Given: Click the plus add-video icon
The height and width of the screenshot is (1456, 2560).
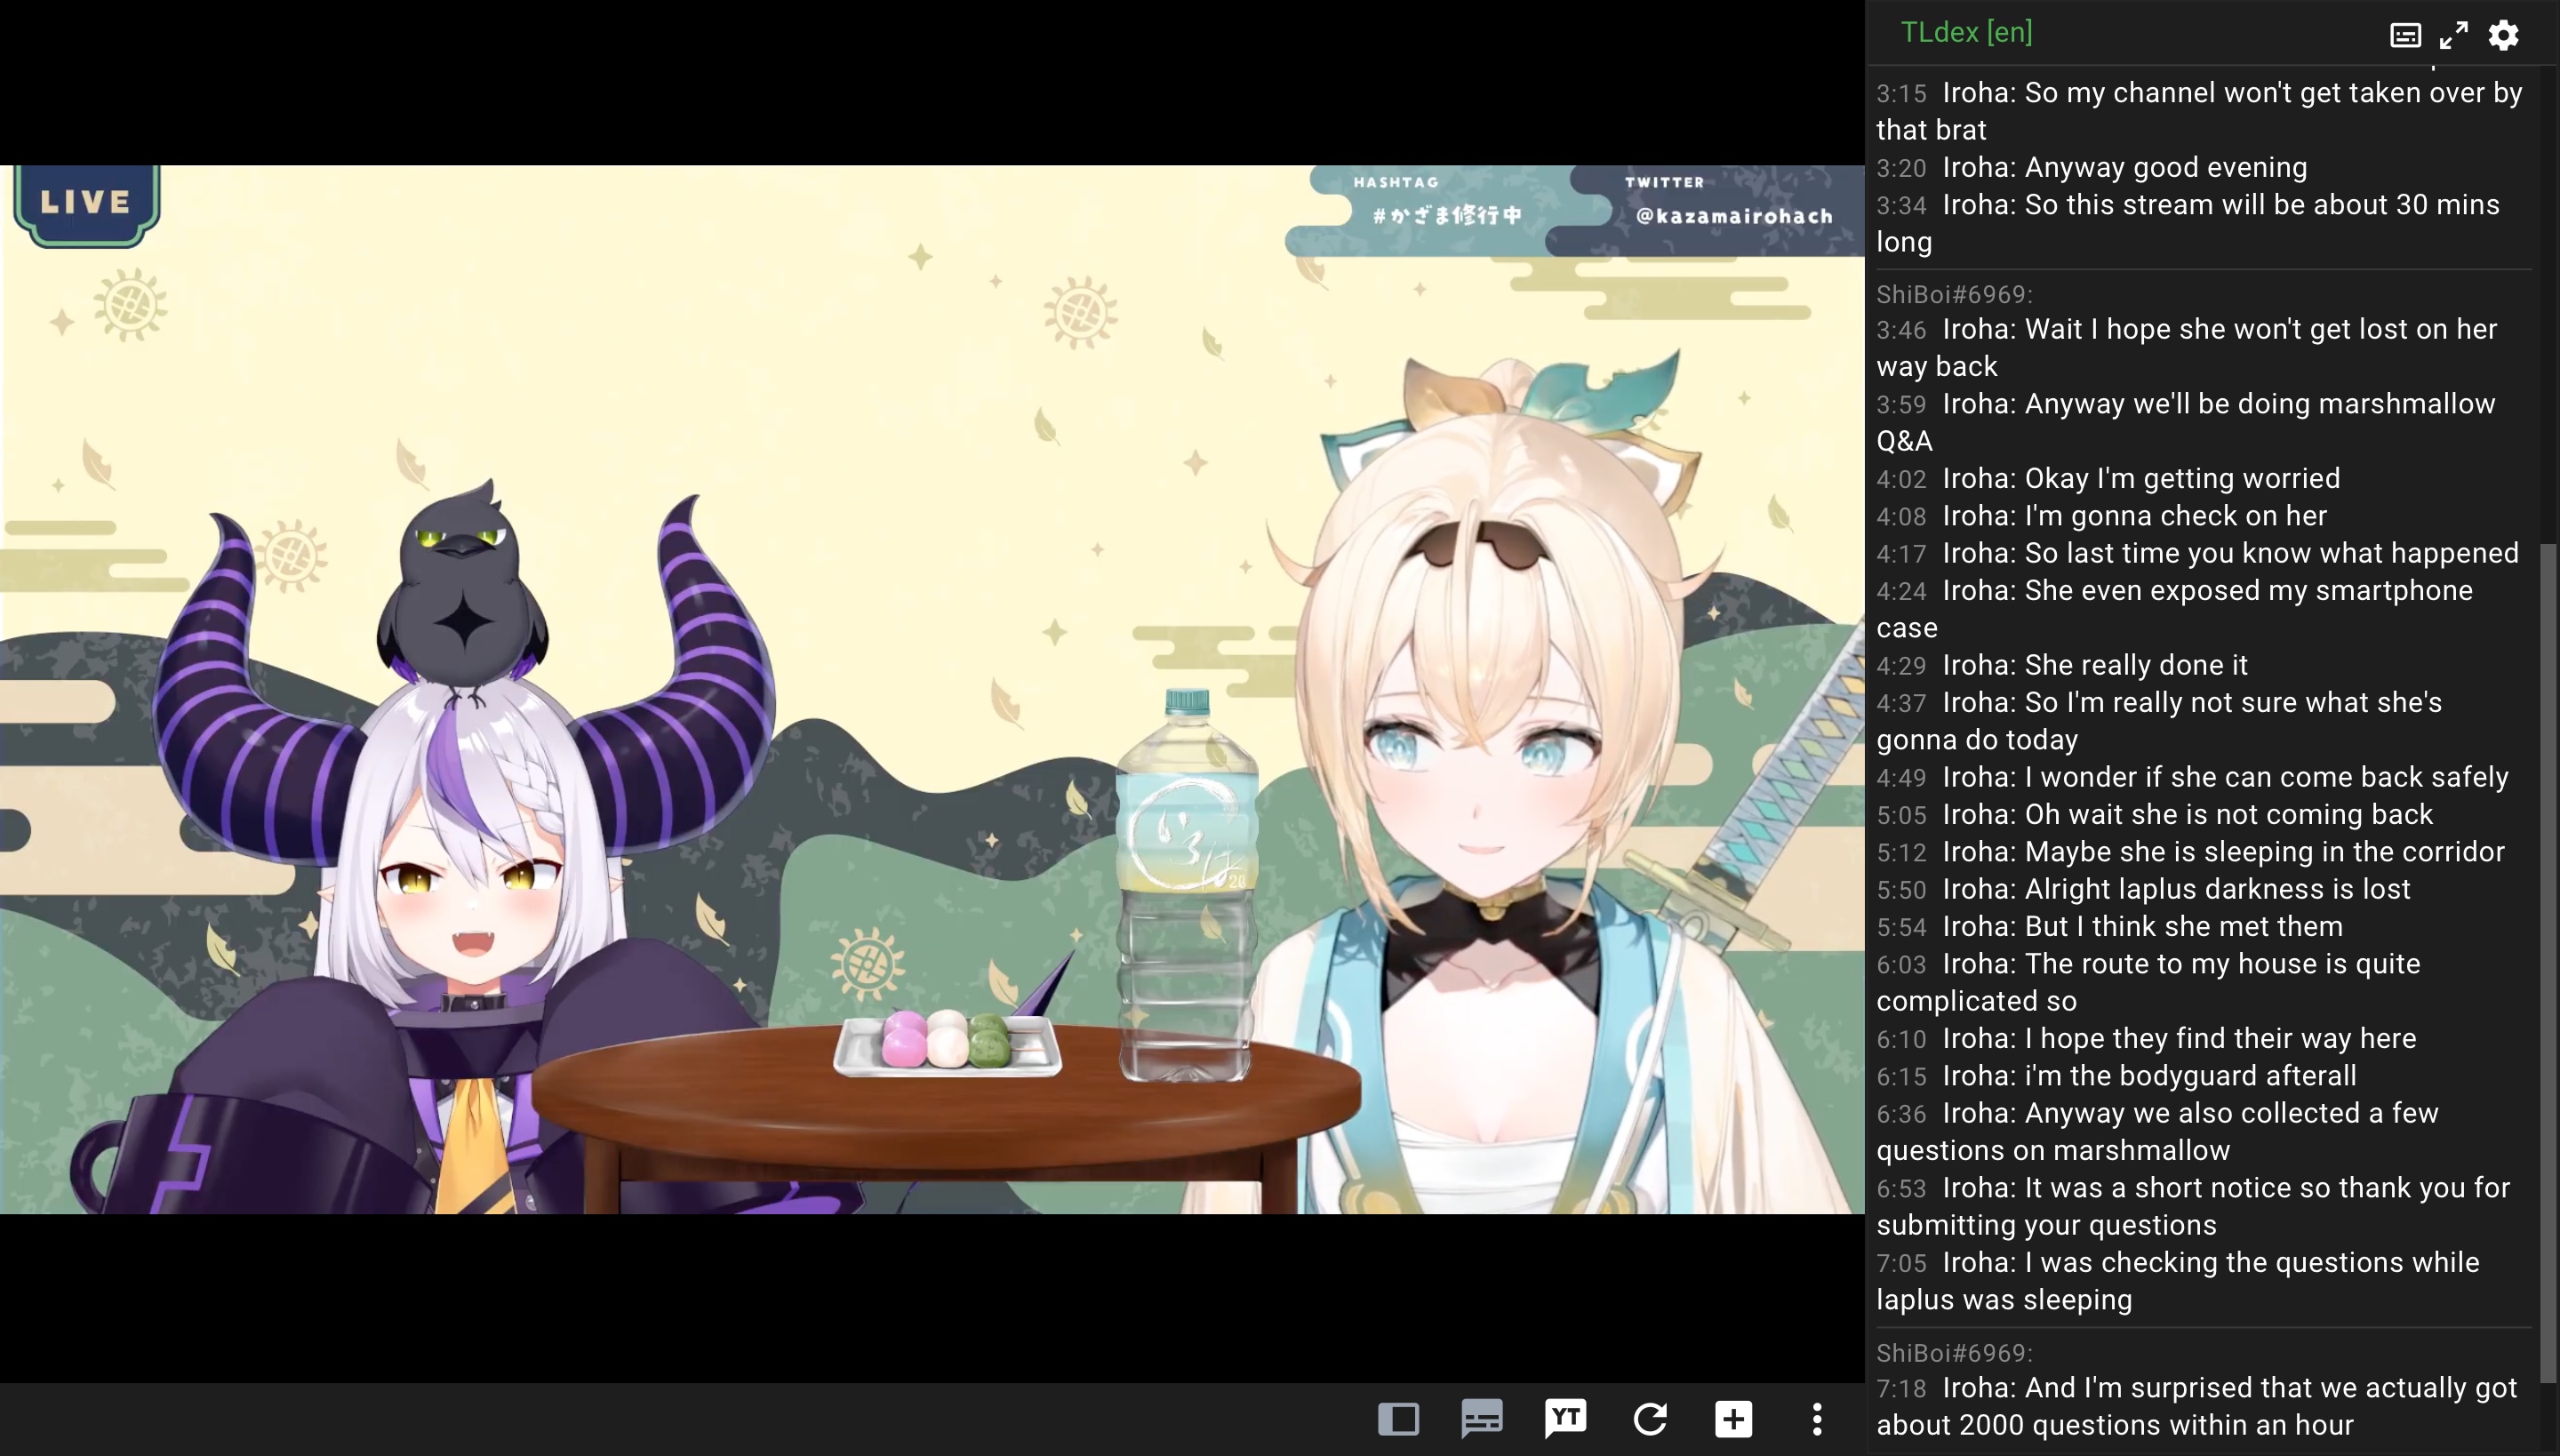Looking at the screenshot, I should (x=1733, y=1418).
